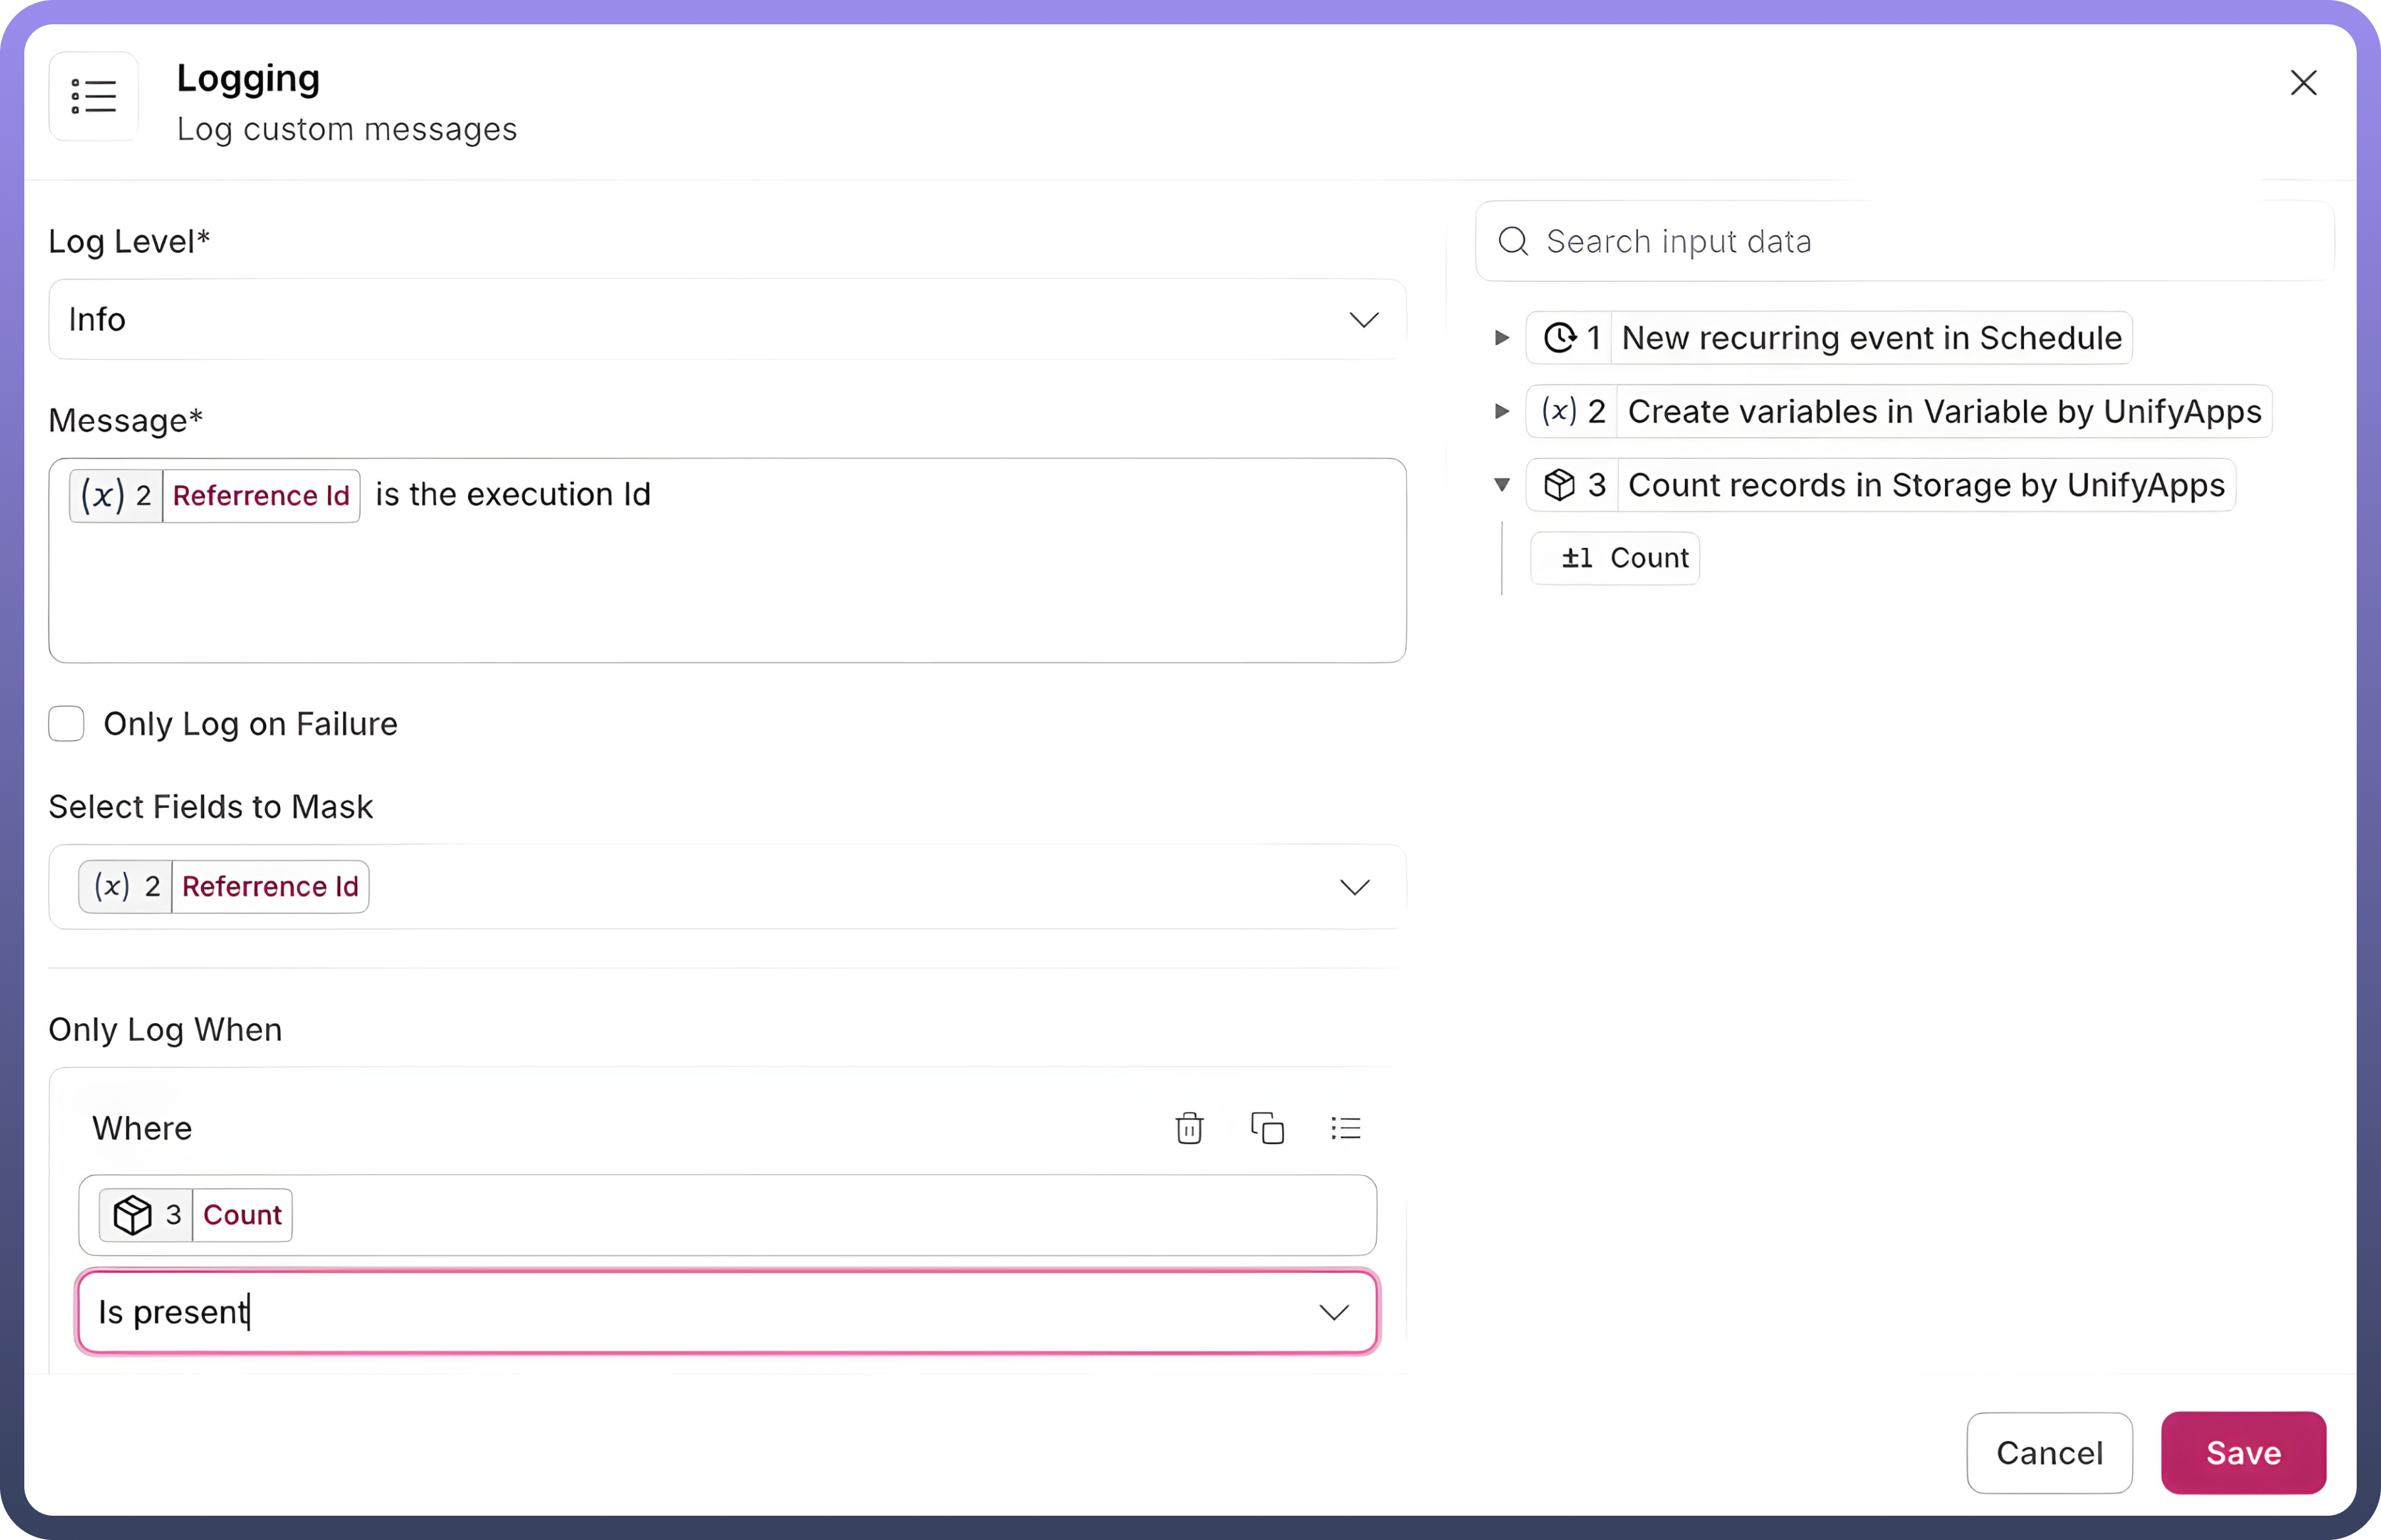Open the Select Fields to Mask dropdown
The width and height of the screenshot is (2381, 1540).
tap(1354, 887)
